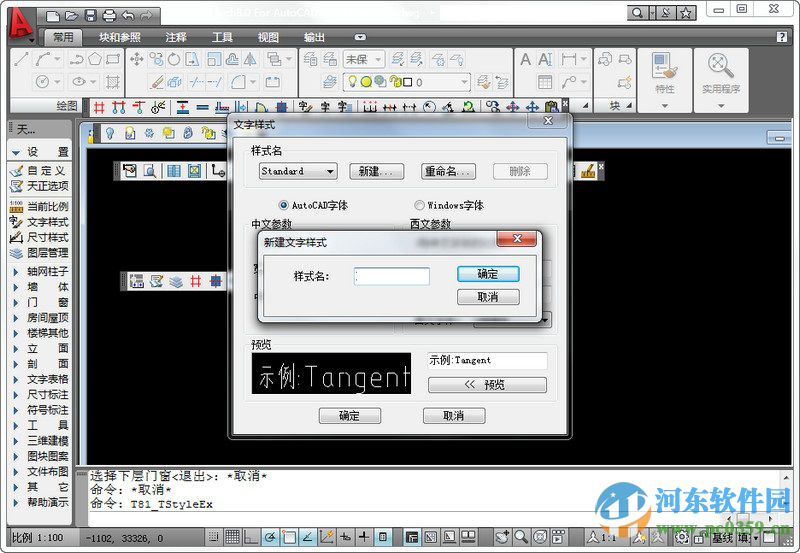The height and width of the screenshot is (553, 800).
Task: Switch to the 输出 ribbon tab
Action: (314, 37)
